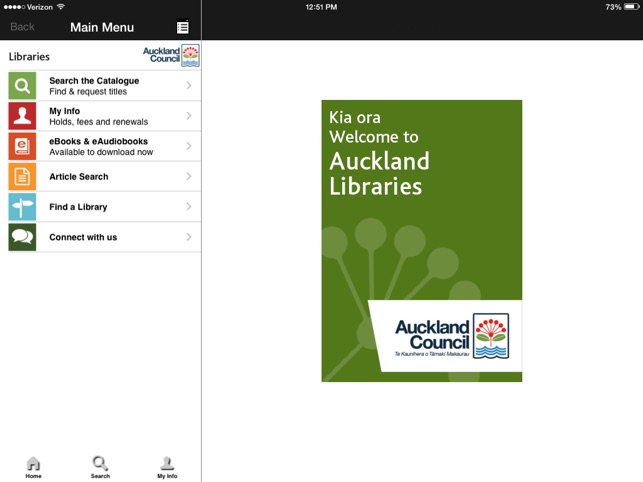Tap the battery indicator icon

click(x=632, y=7)
